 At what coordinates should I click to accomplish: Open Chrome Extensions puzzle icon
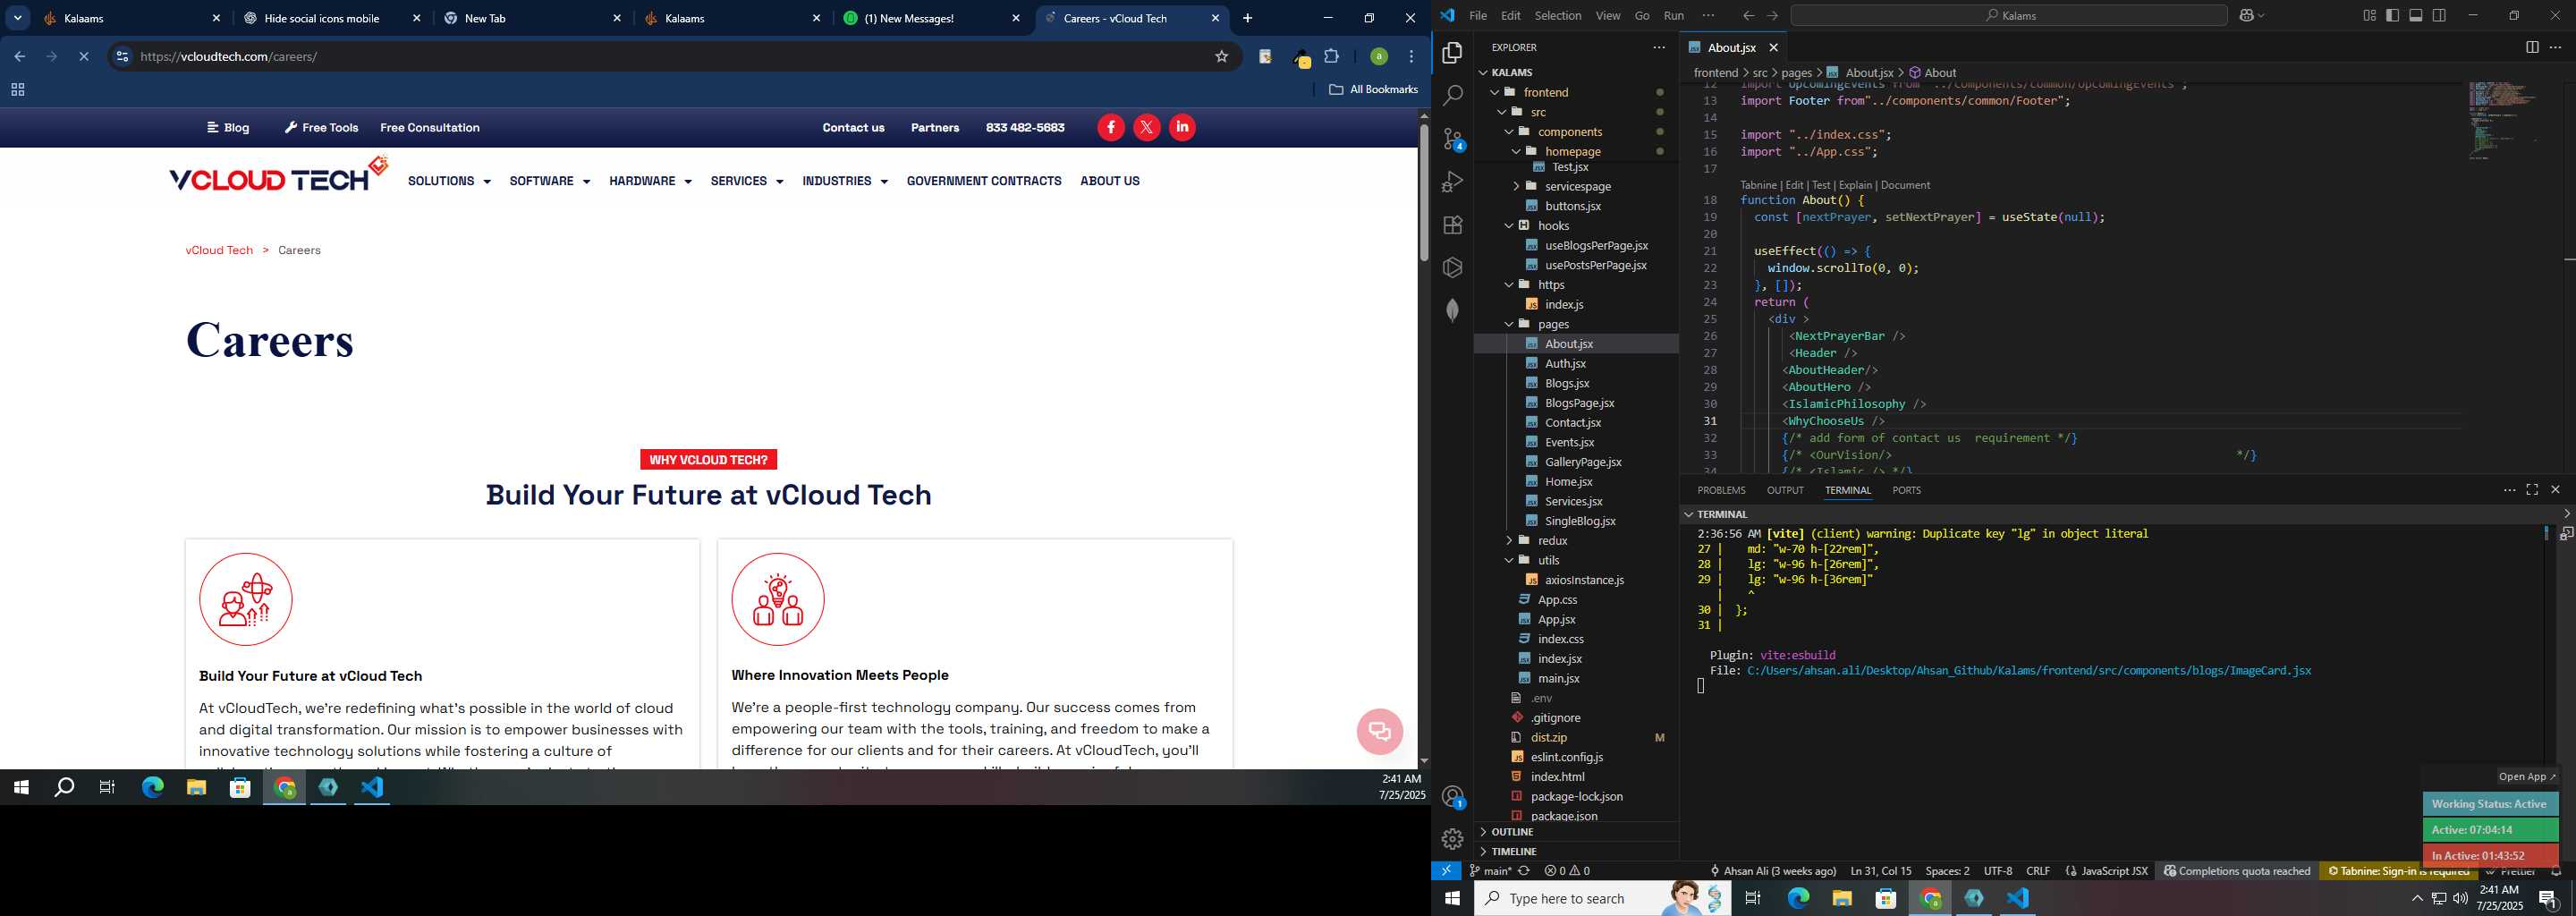coord(1331,57)
